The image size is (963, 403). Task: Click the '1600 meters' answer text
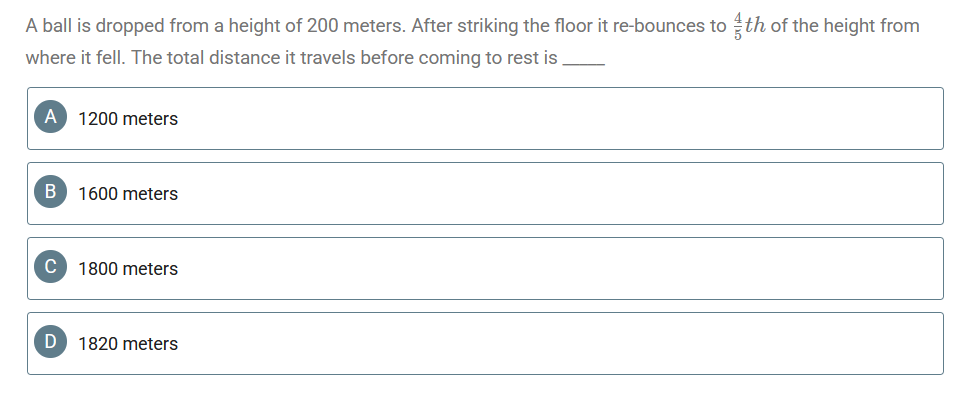point(128,194)
